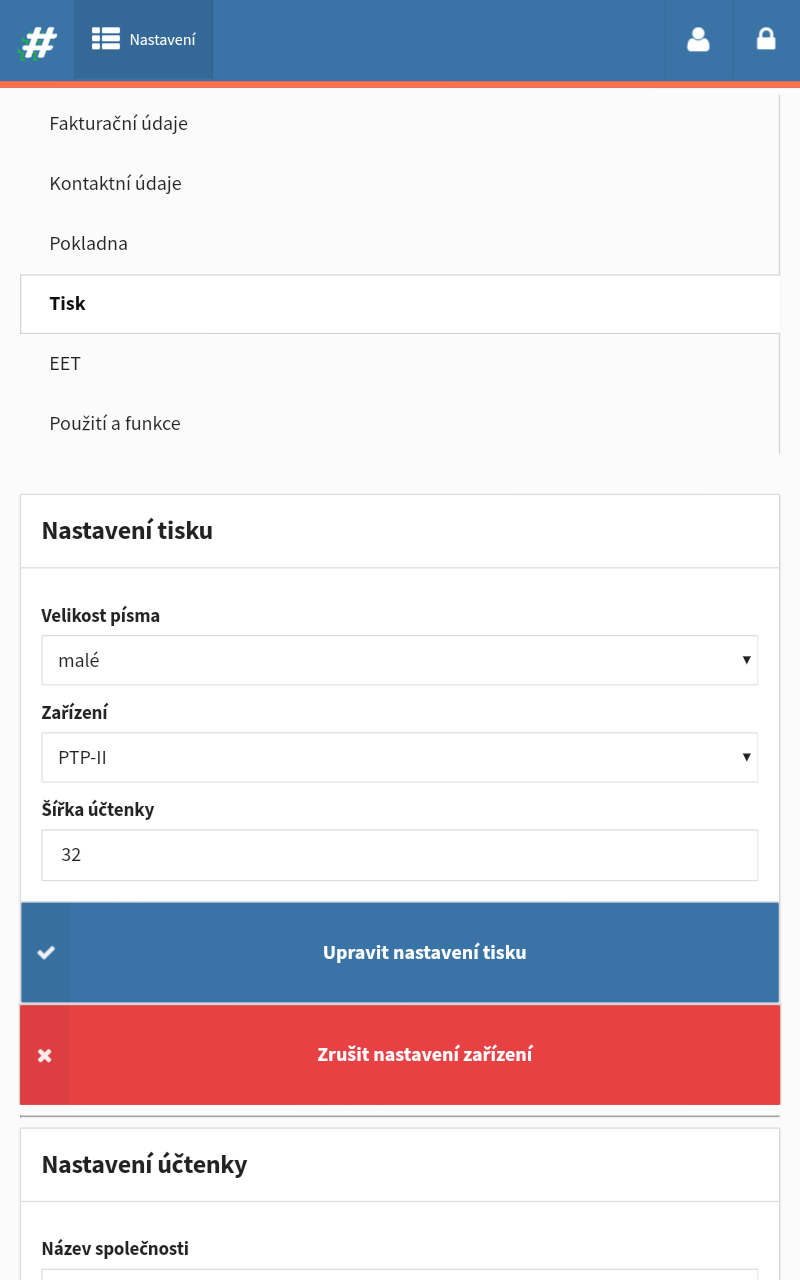The image size is (800, 1280).
Task: Click Upravit nastavení tisku button
Action: 400,952
